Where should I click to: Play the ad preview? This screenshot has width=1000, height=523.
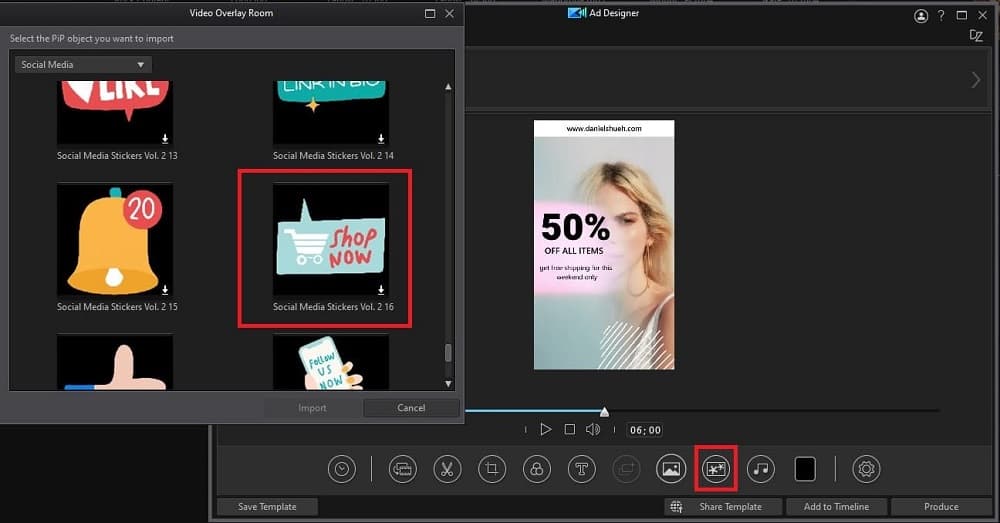pyautogui.click(x=545, y=429)
